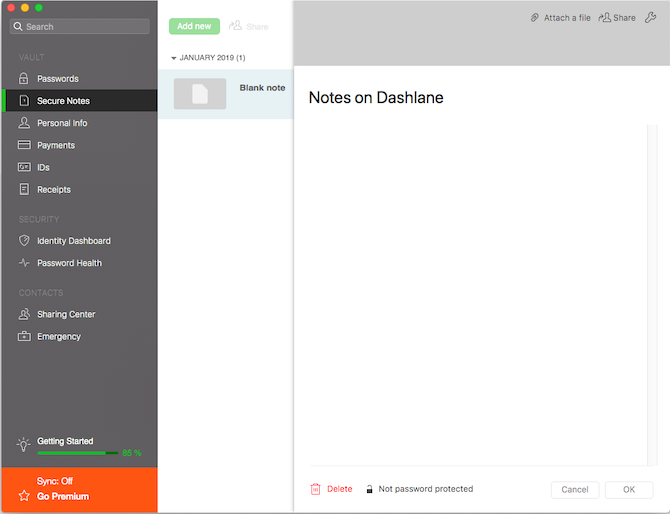Open the Emergency section

coord(79,336)
